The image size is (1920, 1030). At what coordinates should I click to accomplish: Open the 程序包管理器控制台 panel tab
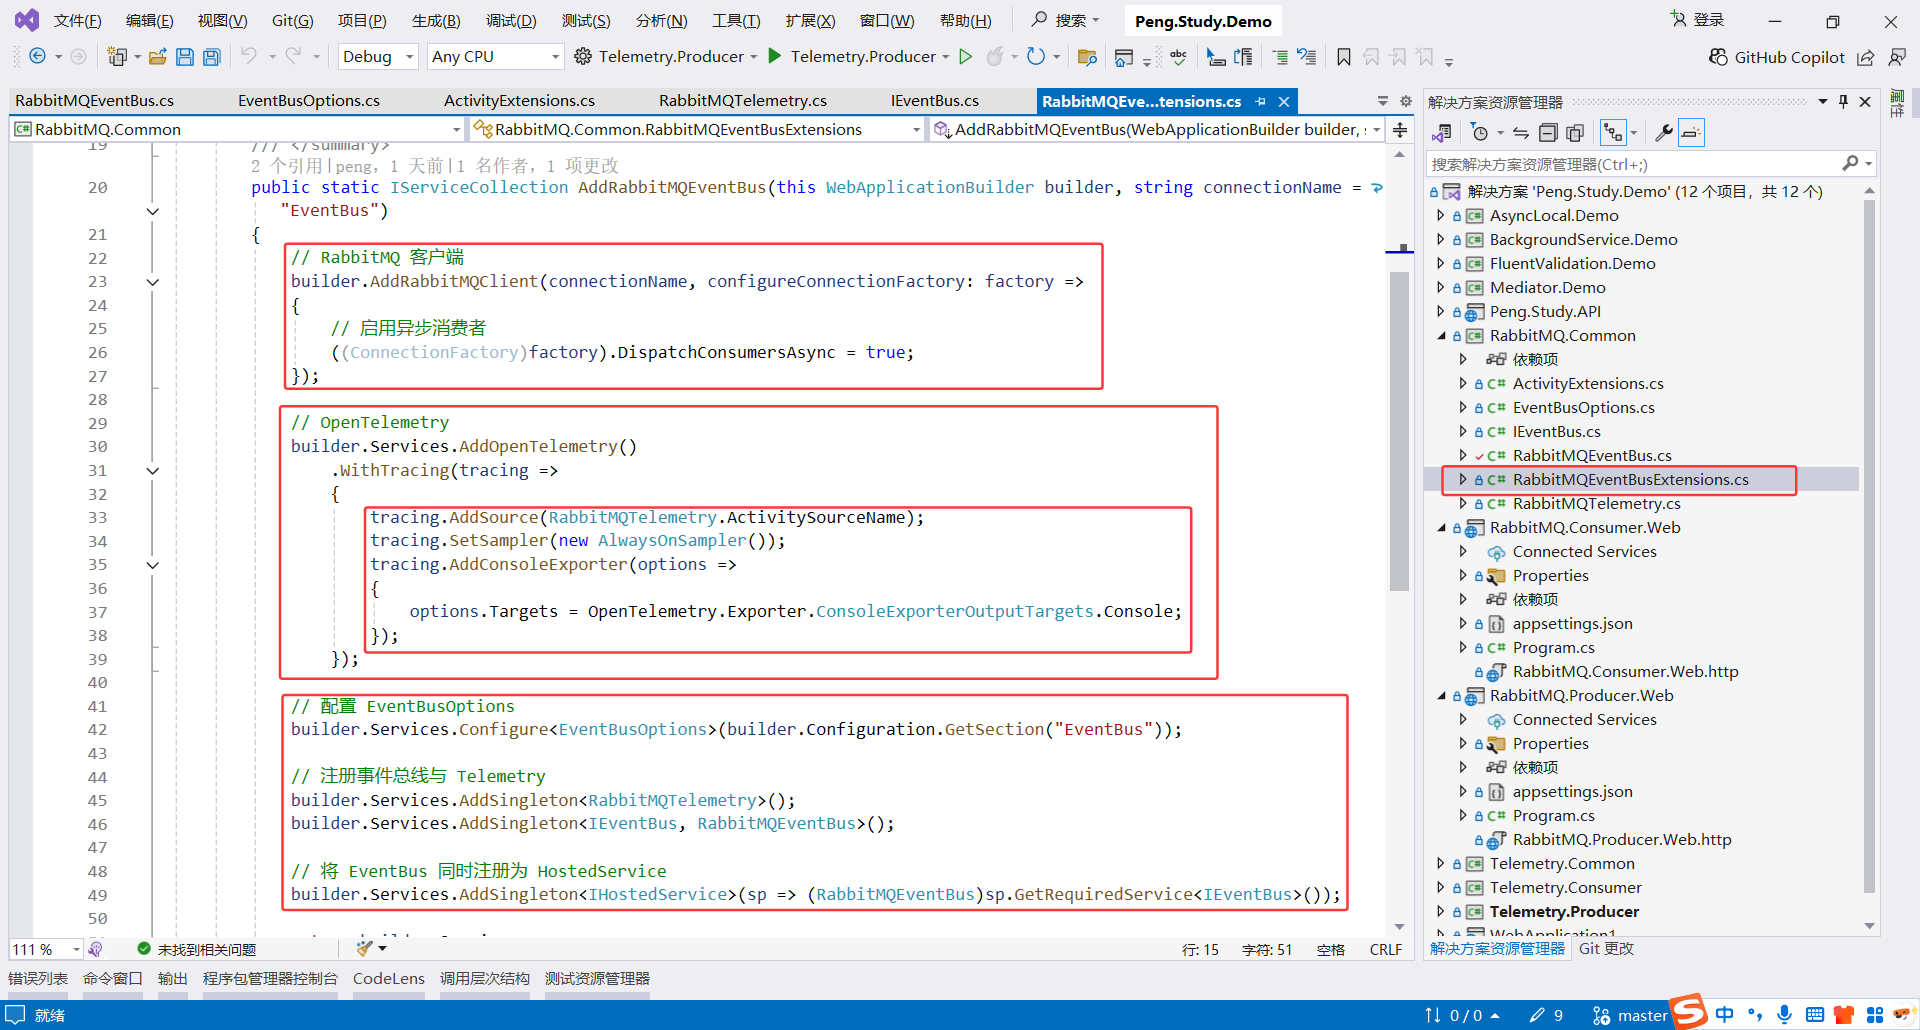click(x=270, y=979)
